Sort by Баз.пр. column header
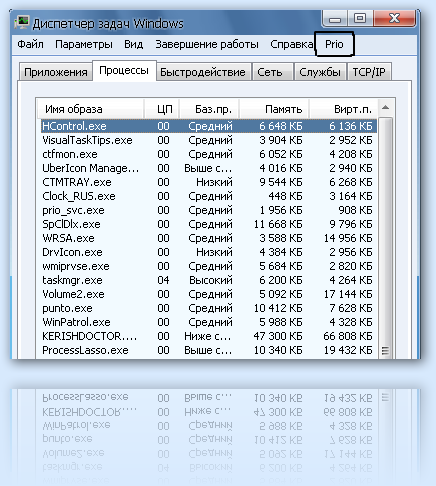 pos(209,109)
